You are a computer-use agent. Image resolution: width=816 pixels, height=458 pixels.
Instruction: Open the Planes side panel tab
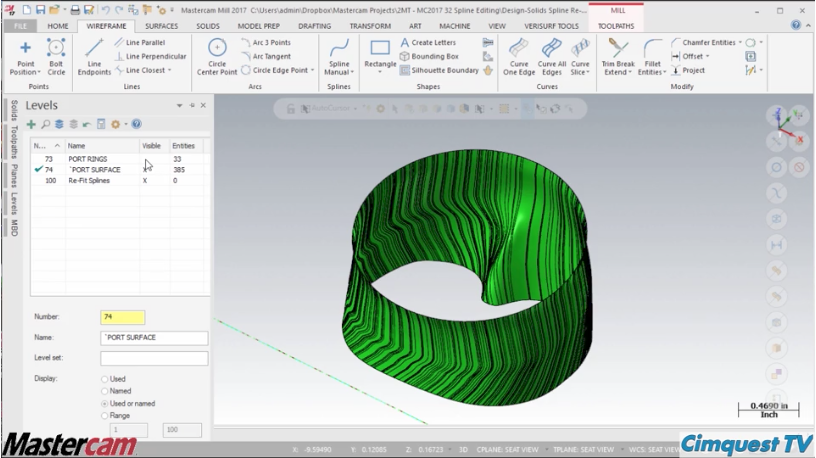pos(14,176)
